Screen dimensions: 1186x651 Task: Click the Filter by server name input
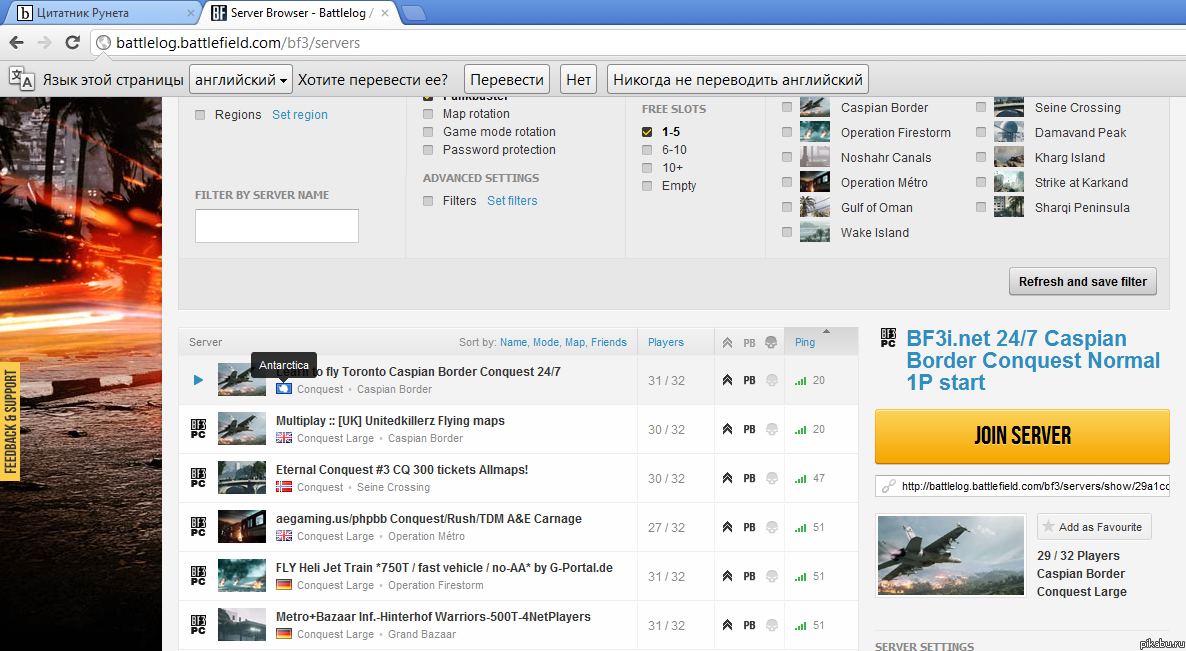pos(277,226)
